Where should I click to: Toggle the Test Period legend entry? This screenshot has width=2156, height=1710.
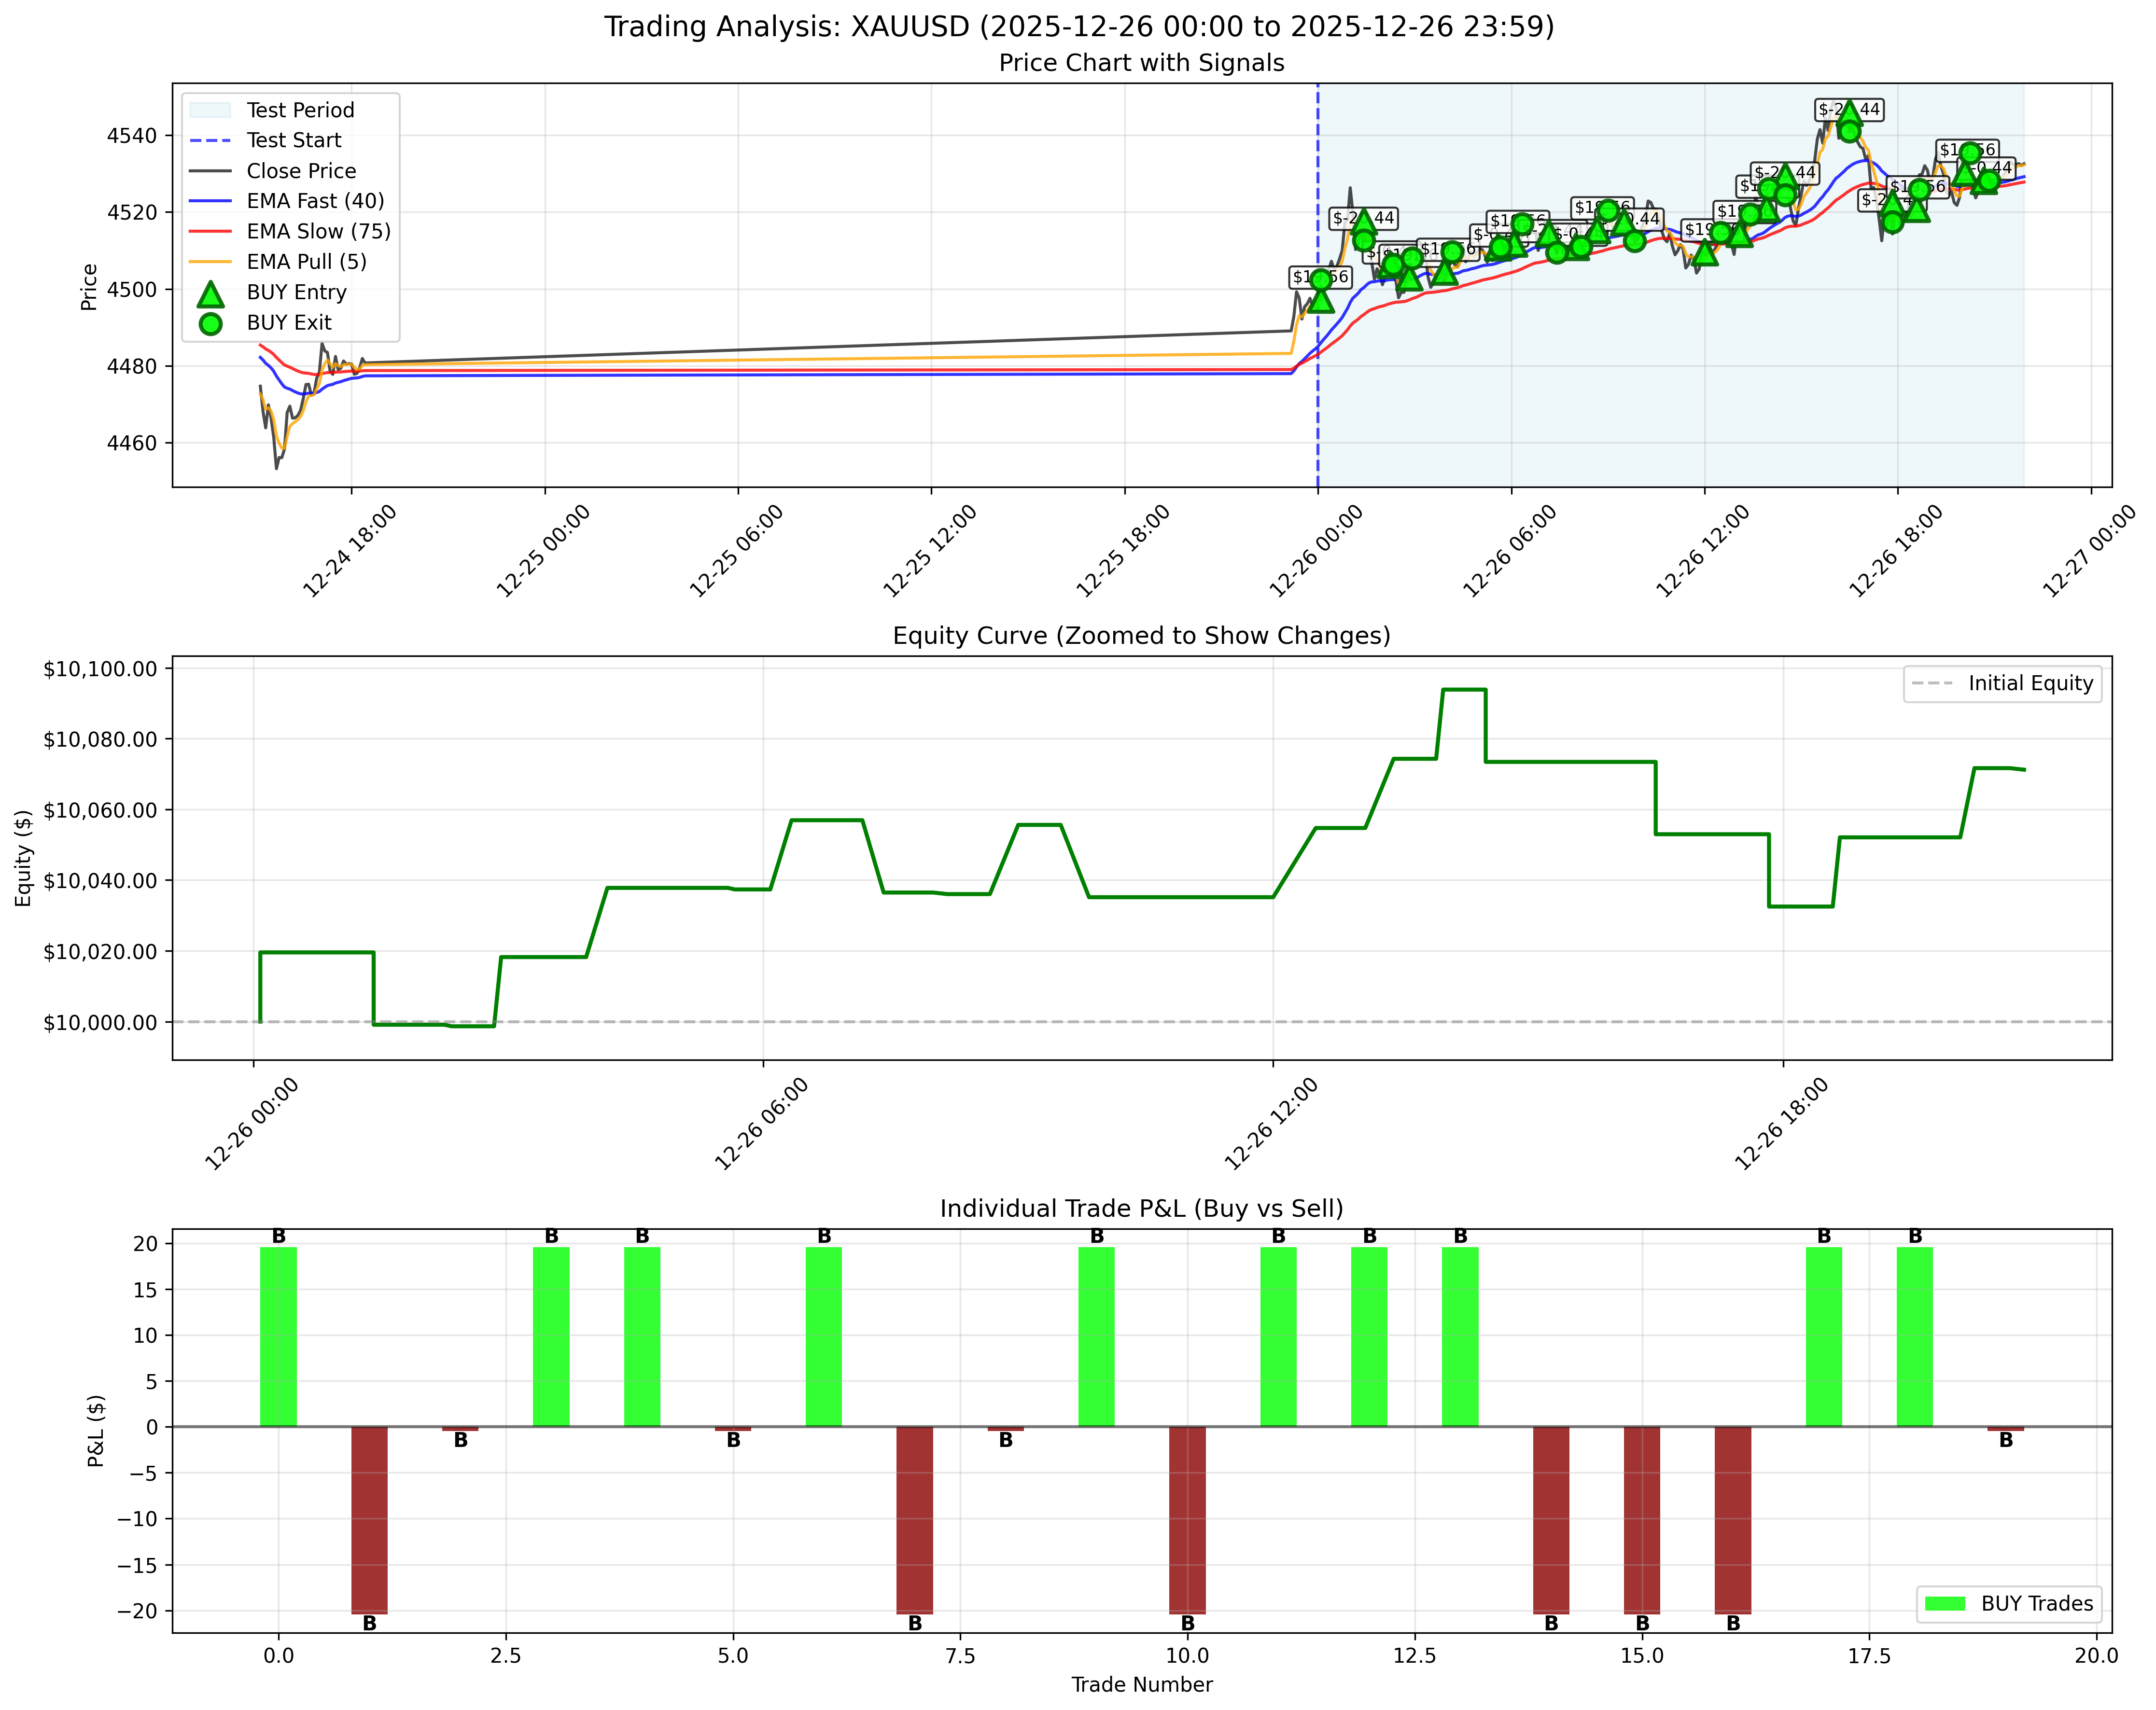click(x=210, y=110)
